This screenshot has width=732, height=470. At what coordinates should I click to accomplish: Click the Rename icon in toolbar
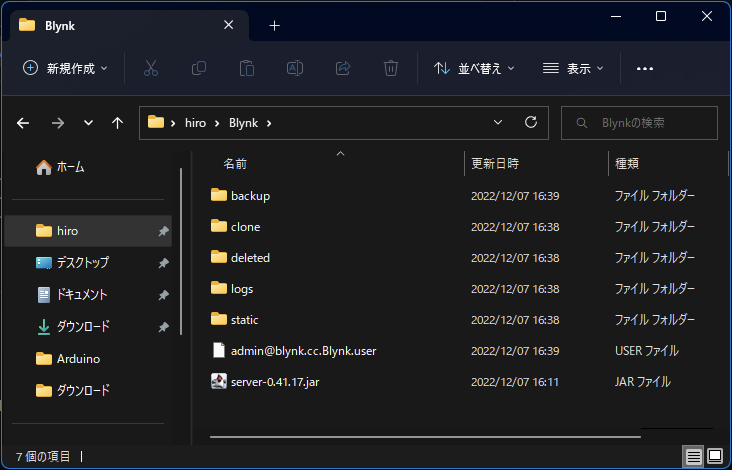(x=295, y=69)
